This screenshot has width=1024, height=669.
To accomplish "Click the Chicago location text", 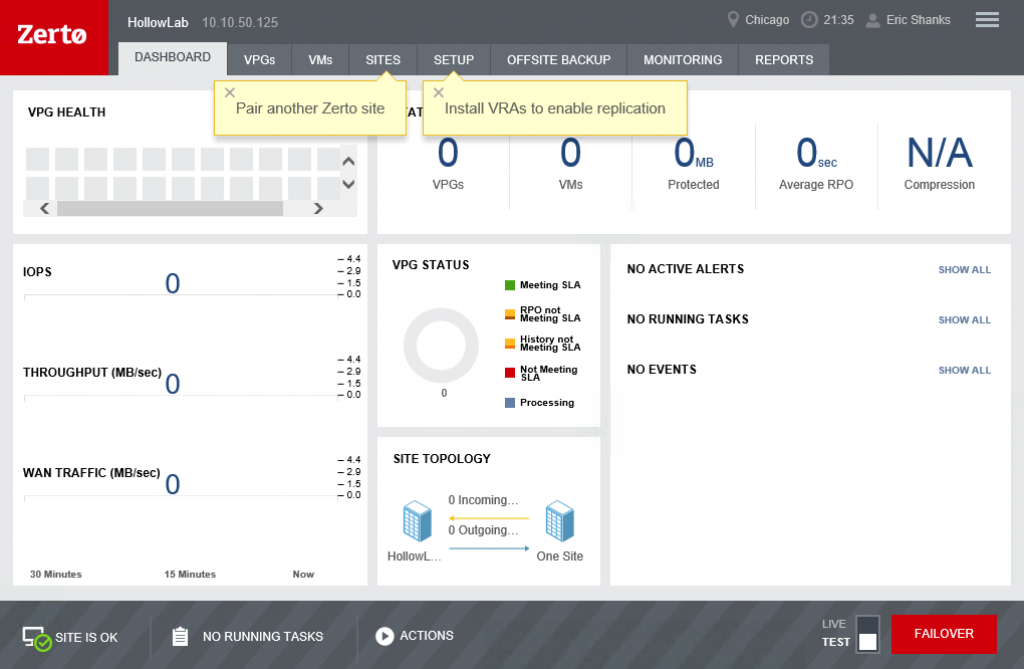I will (x=767, y=20).
